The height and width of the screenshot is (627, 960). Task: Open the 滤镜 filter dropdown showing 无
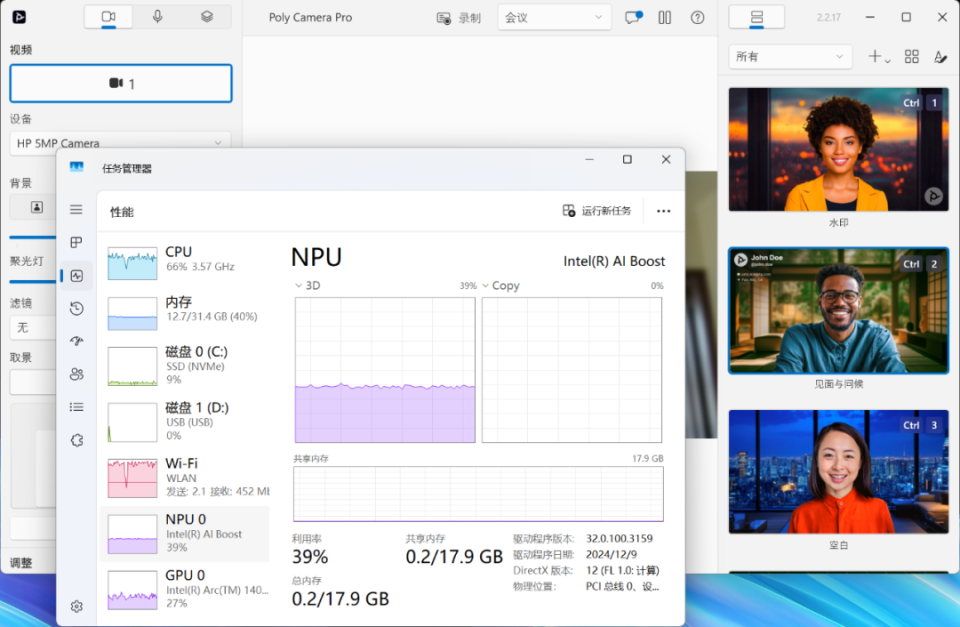pyautogui.click(x=33, y=328)
